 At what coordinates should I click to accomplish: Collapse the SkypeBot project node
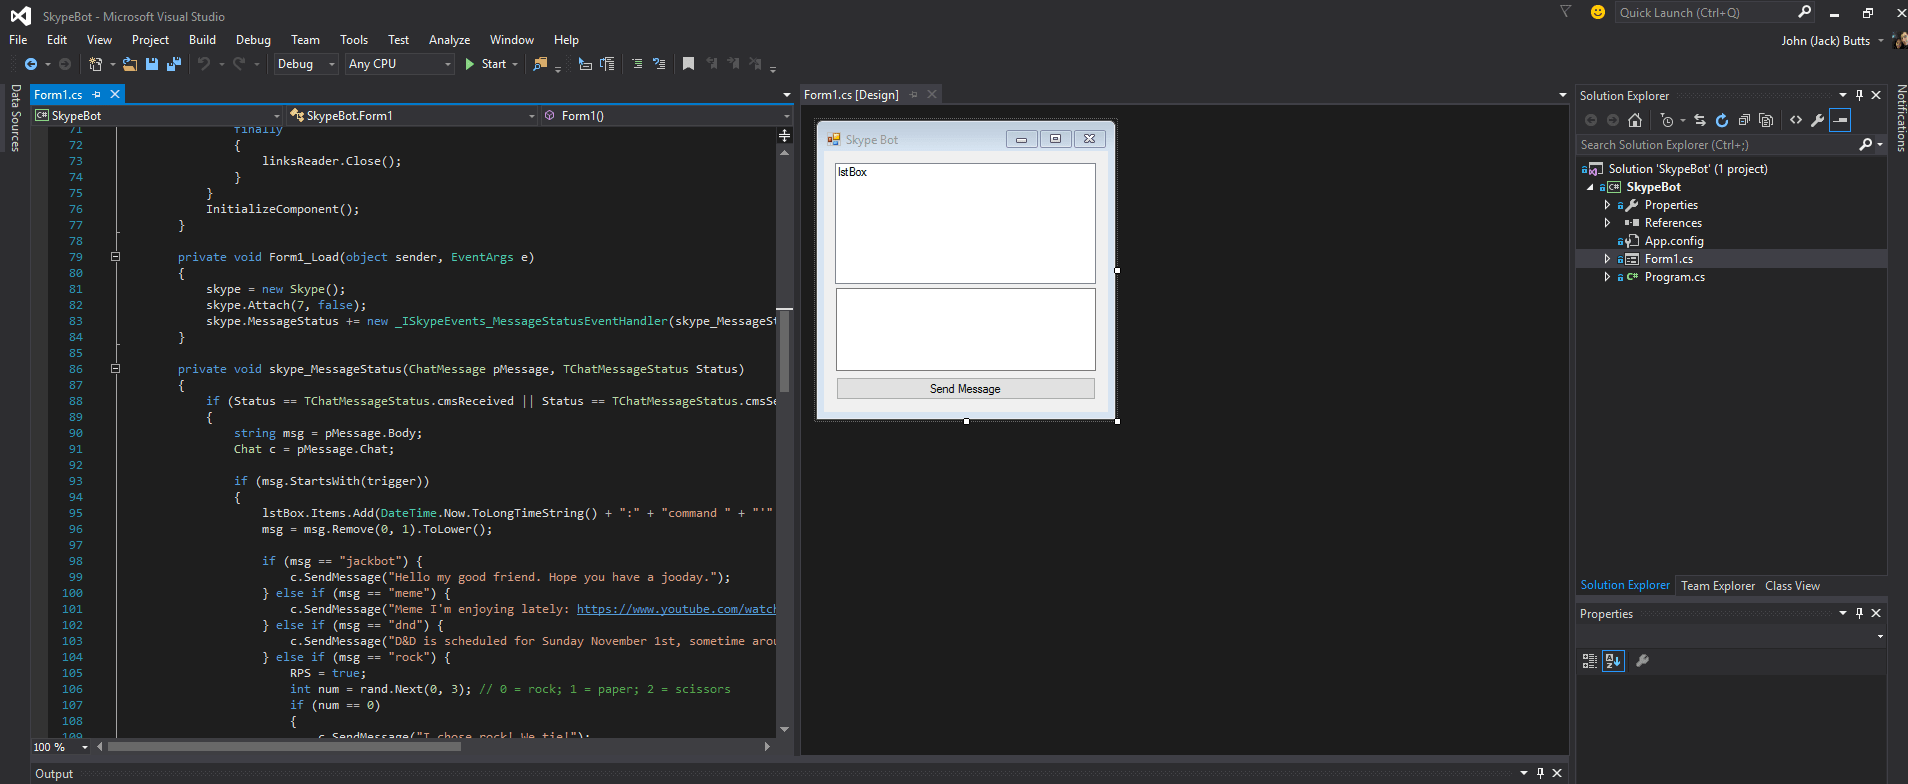1591,187
